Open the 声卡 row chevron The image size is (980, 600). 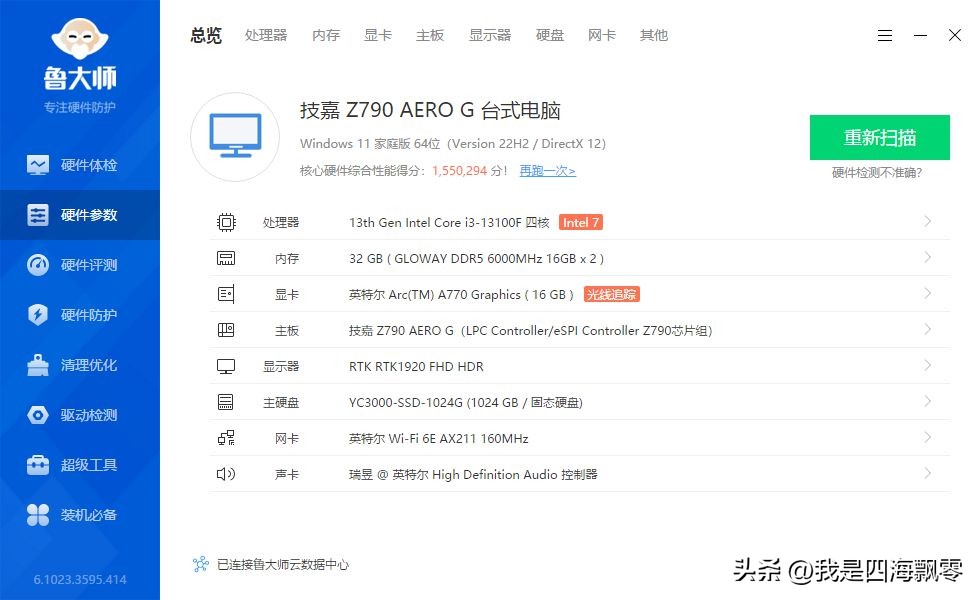point(930,474)
